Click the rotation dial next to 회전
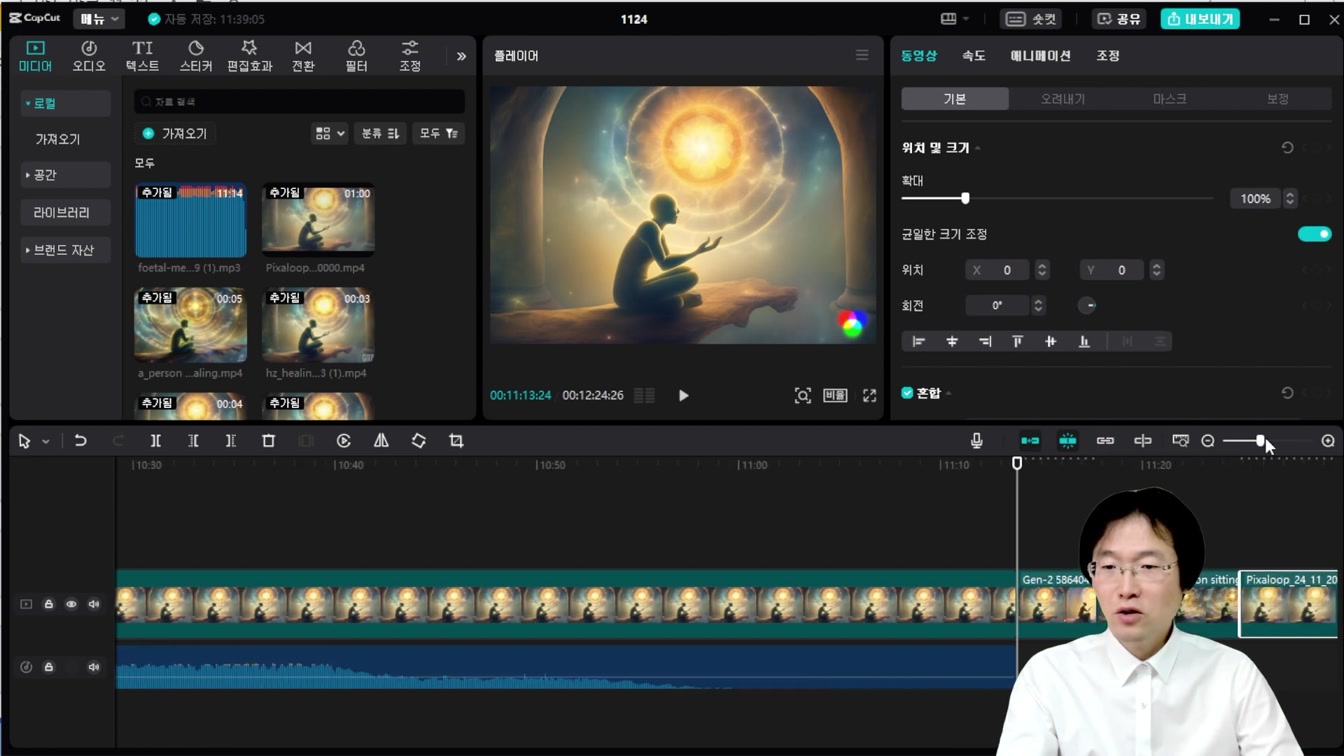The width and height of the screenshot is (1344, 756). click(x=1088, y=306)
